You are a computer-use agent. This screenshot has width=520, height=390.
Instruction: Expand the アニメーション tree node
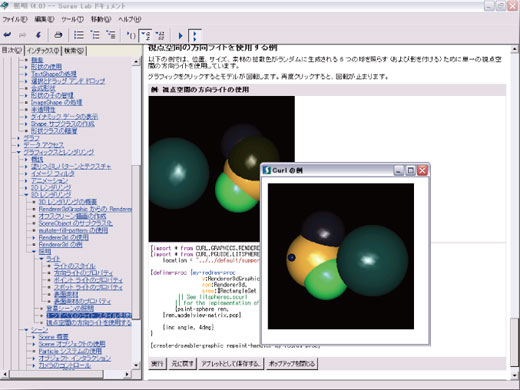pyautogui.click(x=26, y=181)
